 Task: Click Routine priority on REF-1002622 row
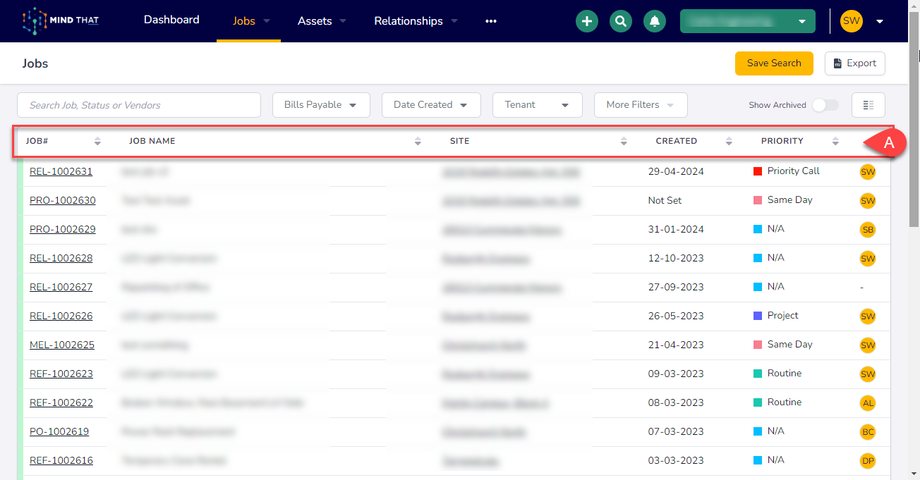tap(784, 403)
